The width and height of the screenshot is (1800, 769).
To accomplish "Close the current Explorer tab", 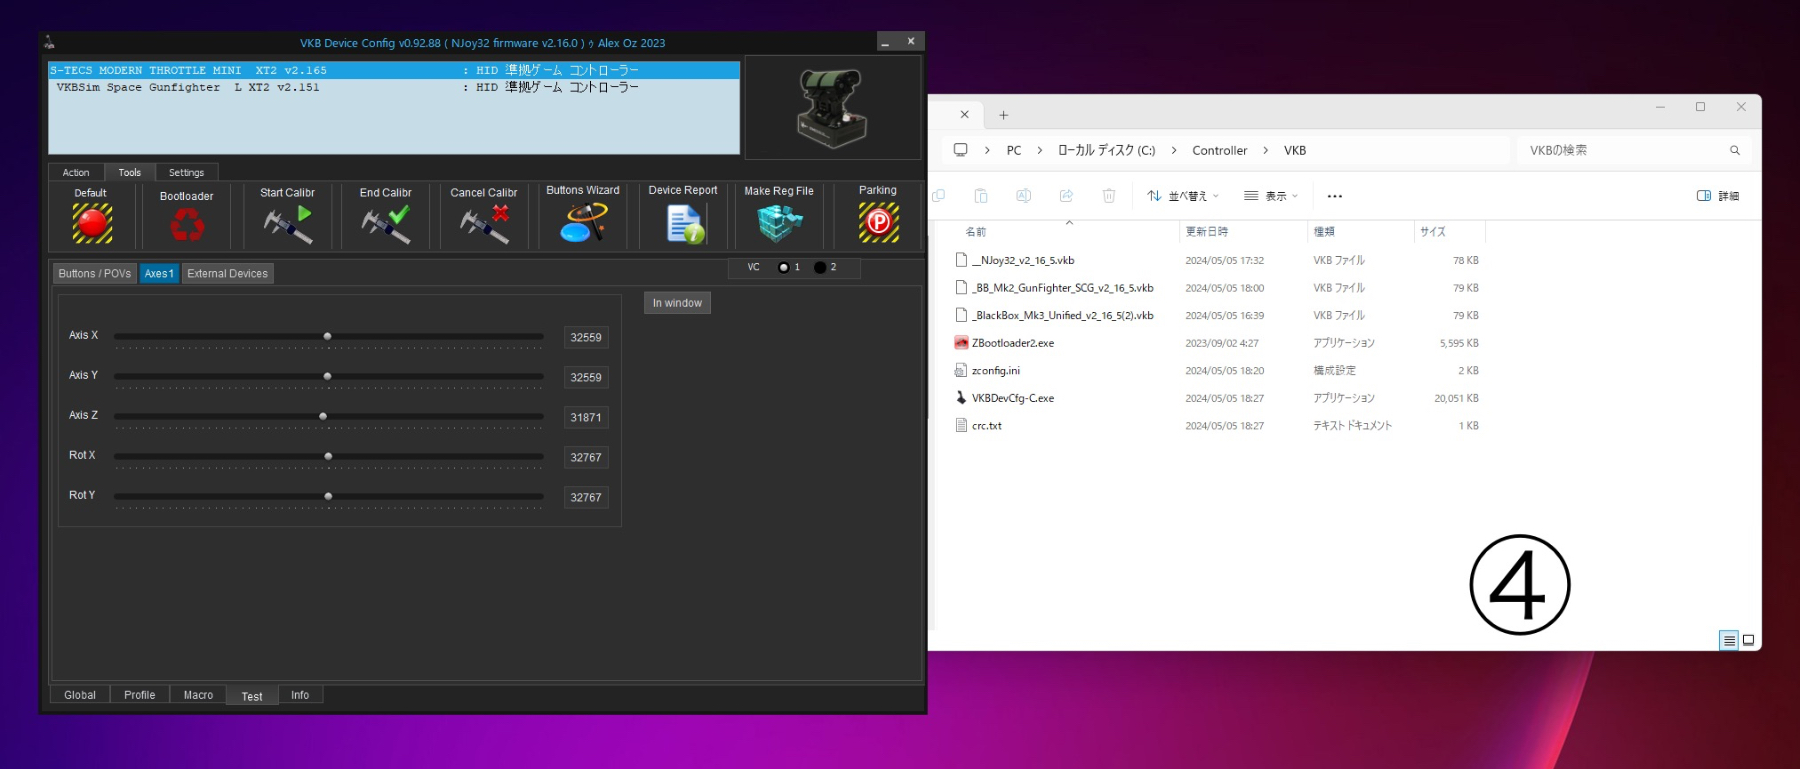I will [964, 114].
